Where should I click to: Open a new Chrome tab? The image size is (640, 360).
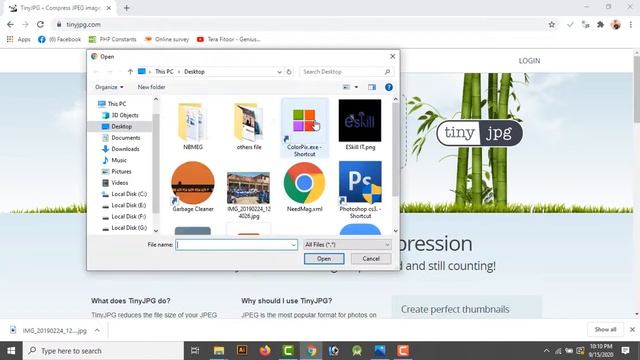point(127,8)
